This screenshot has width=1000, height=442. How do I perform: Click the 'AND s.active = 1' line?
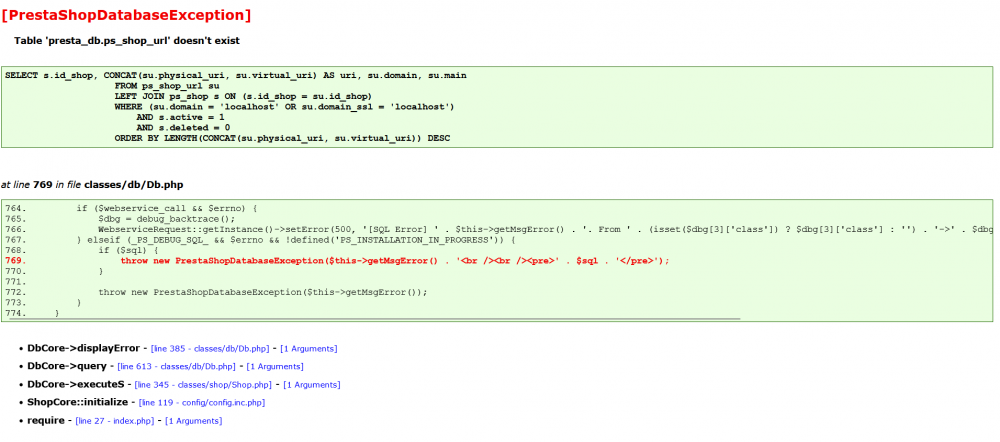click(x=180, y=117)
